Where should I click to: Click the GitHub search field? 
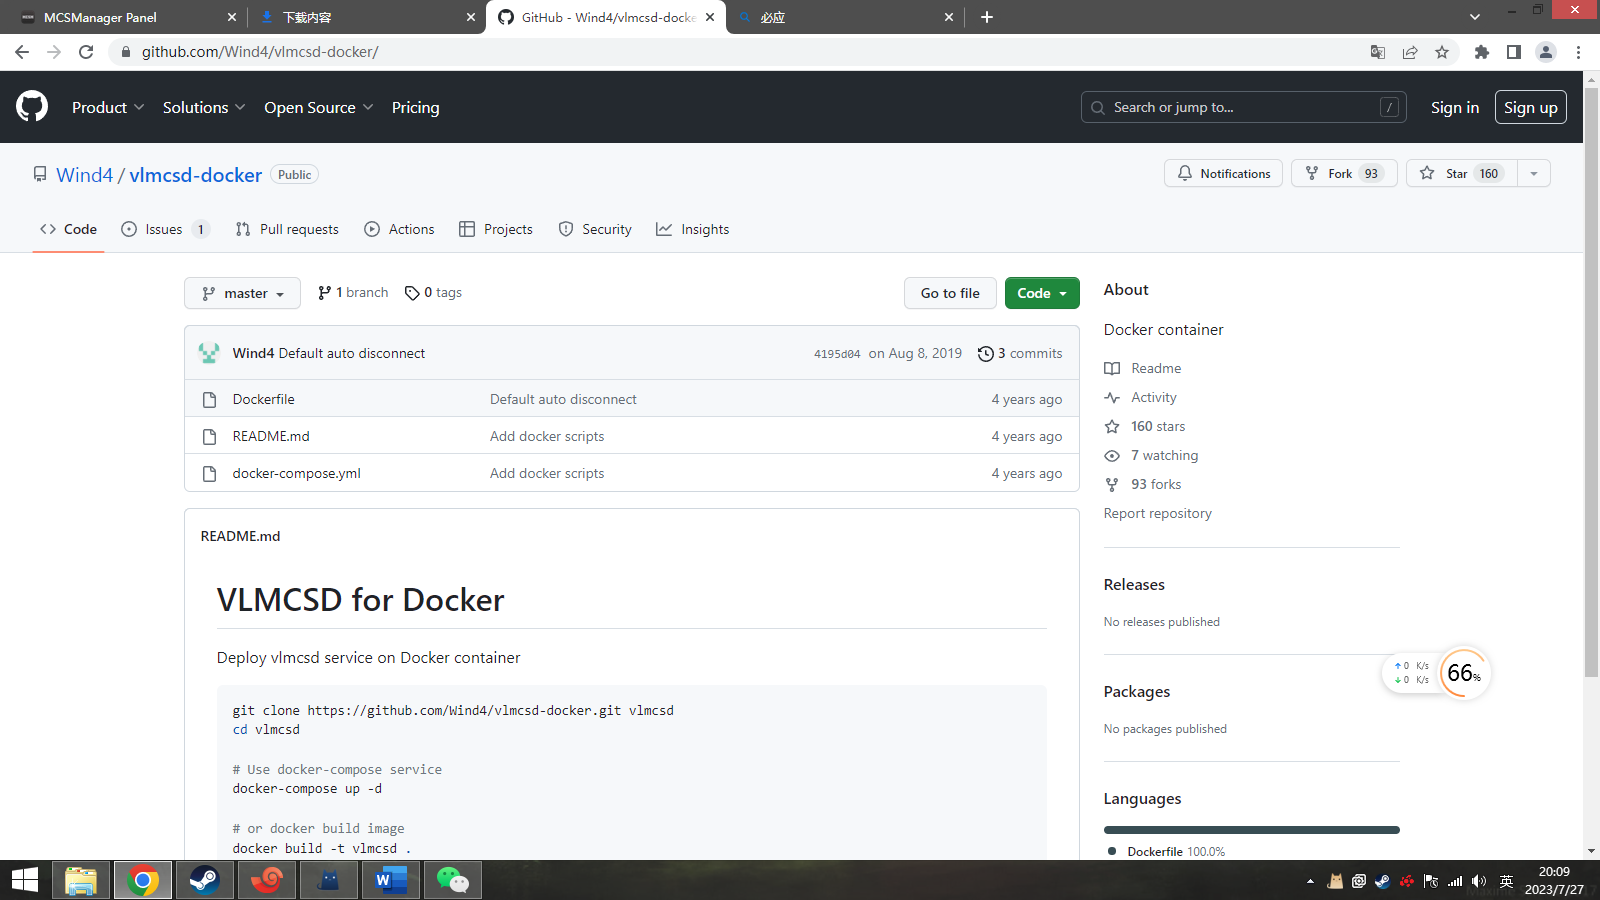point(1243,107)
